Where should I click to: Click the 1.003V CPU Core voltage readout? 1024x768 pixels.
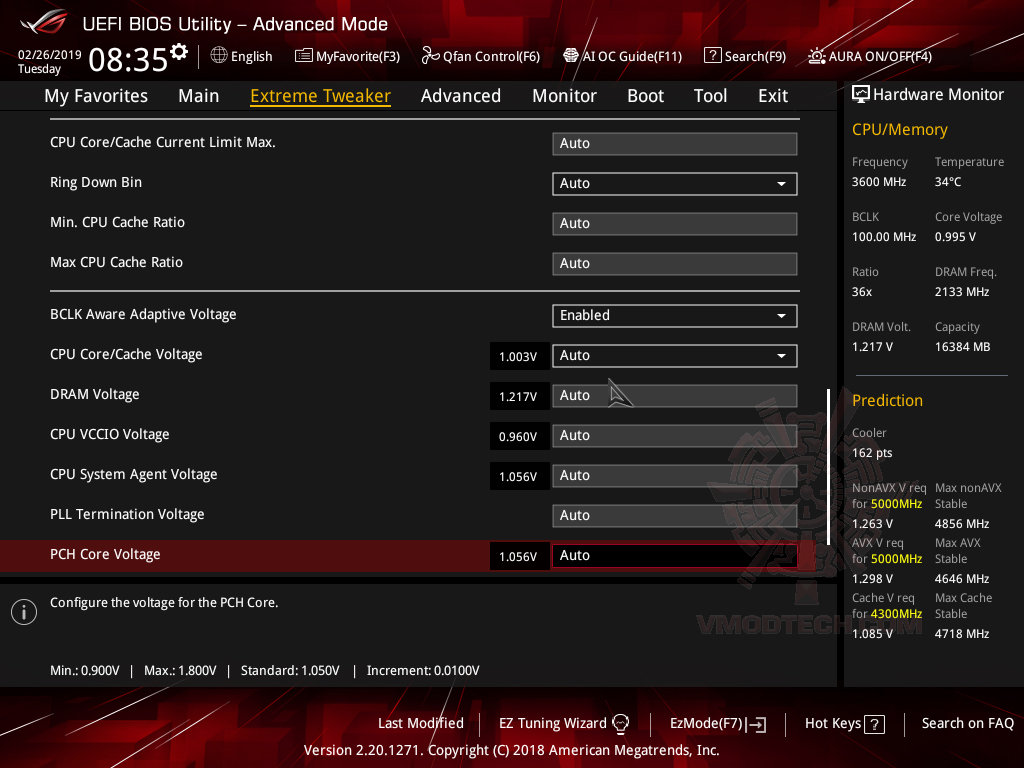click(x=519, y=357)
